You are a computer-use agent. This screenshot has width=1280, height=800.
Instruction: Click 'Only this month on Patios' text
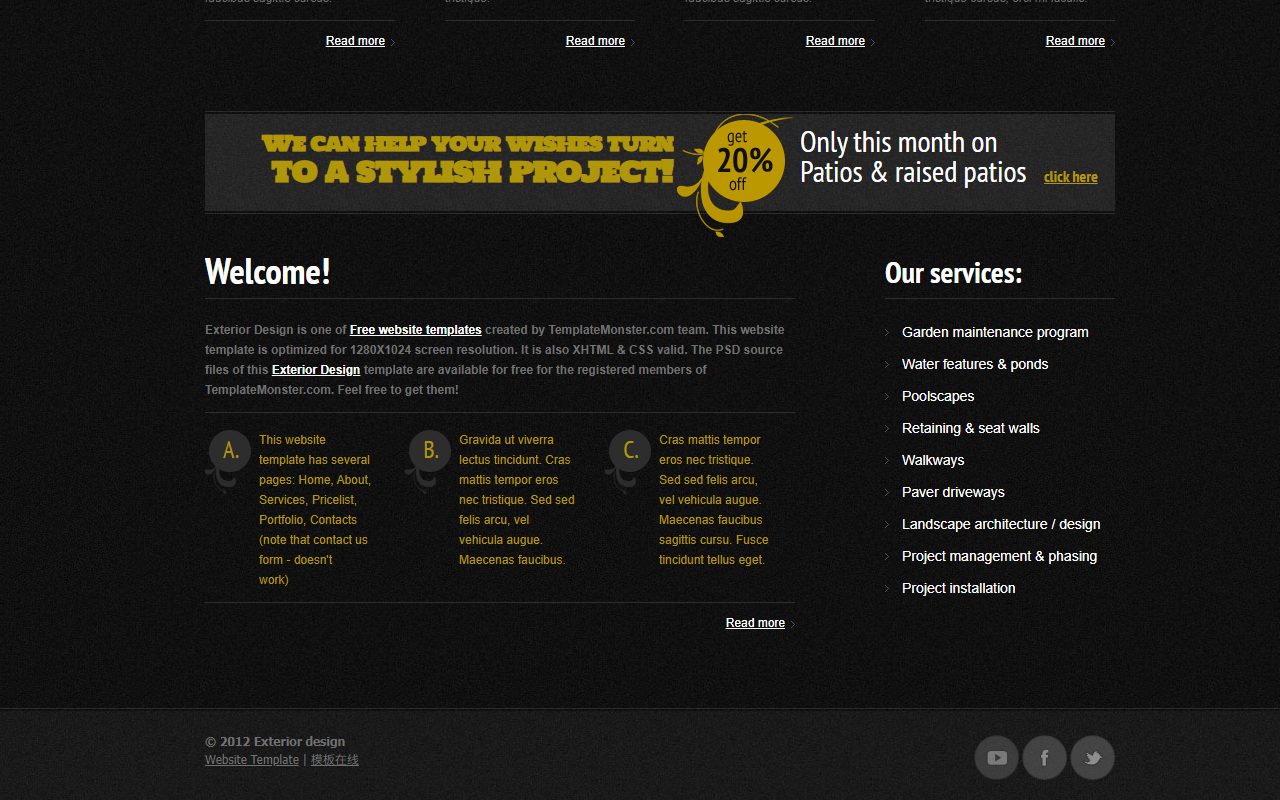(x=913, y=157)
